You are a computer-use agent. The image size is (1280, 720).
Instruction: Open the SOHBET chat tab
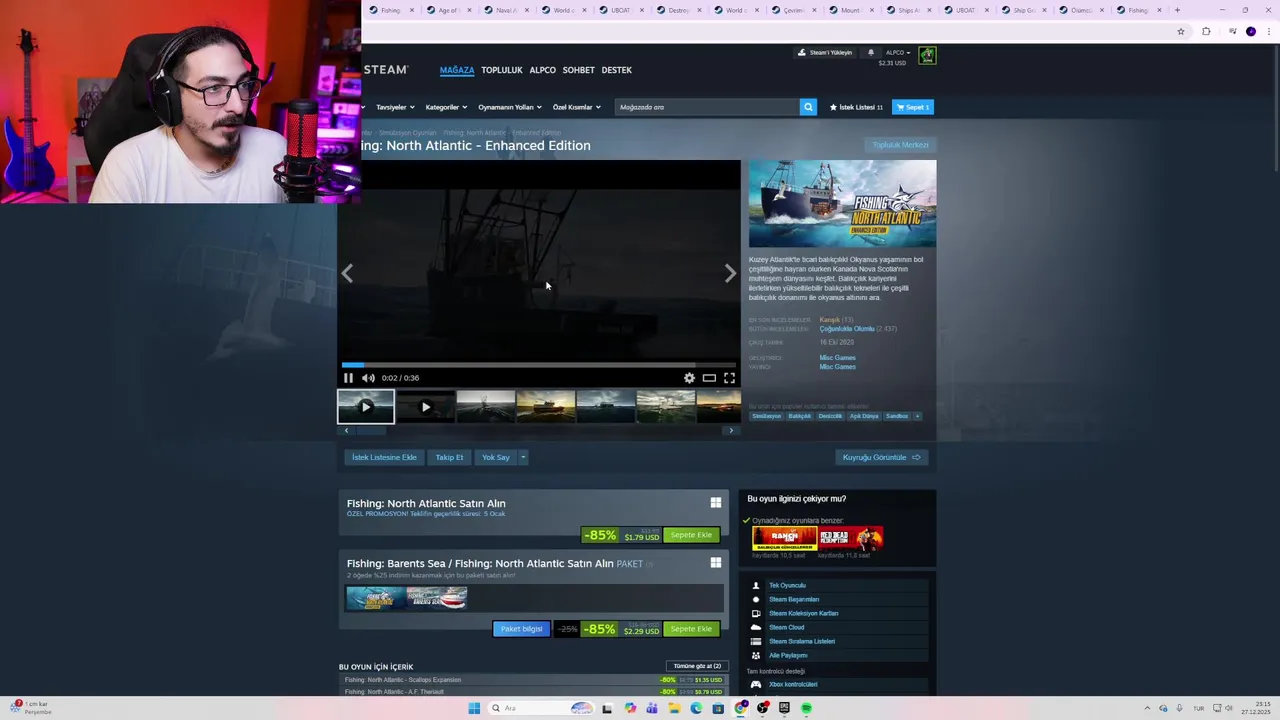(x=579, y=70)
